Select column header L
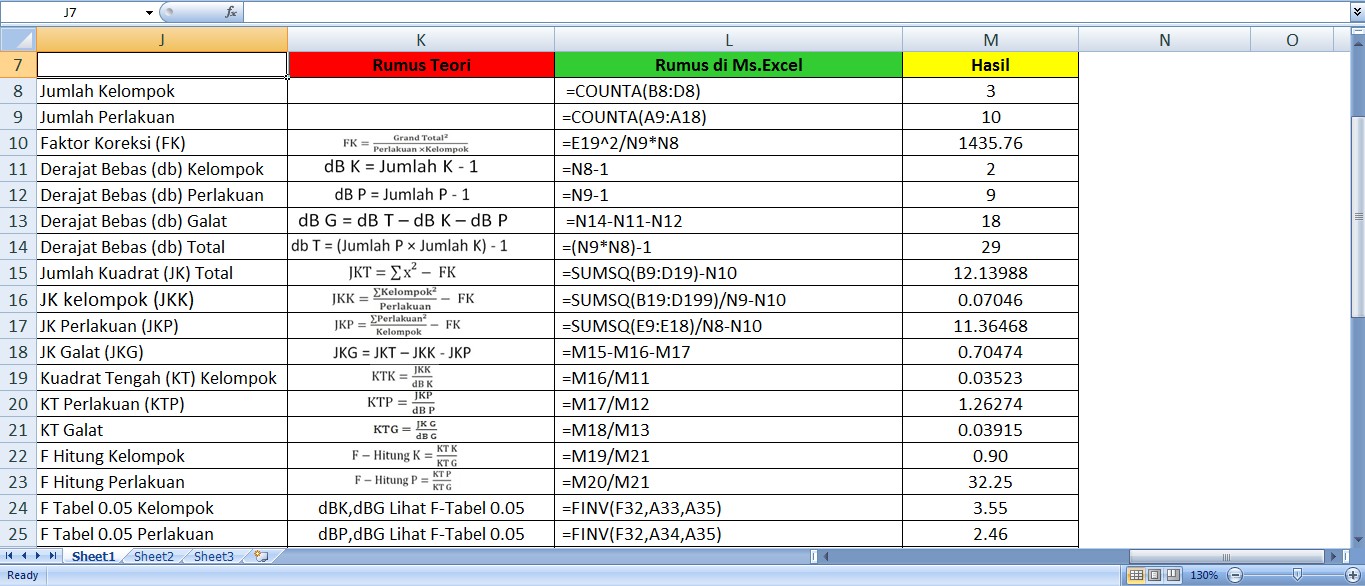The height and width of the screenshot is (586, 1365). pyautogui.click(x=728, y=40)
